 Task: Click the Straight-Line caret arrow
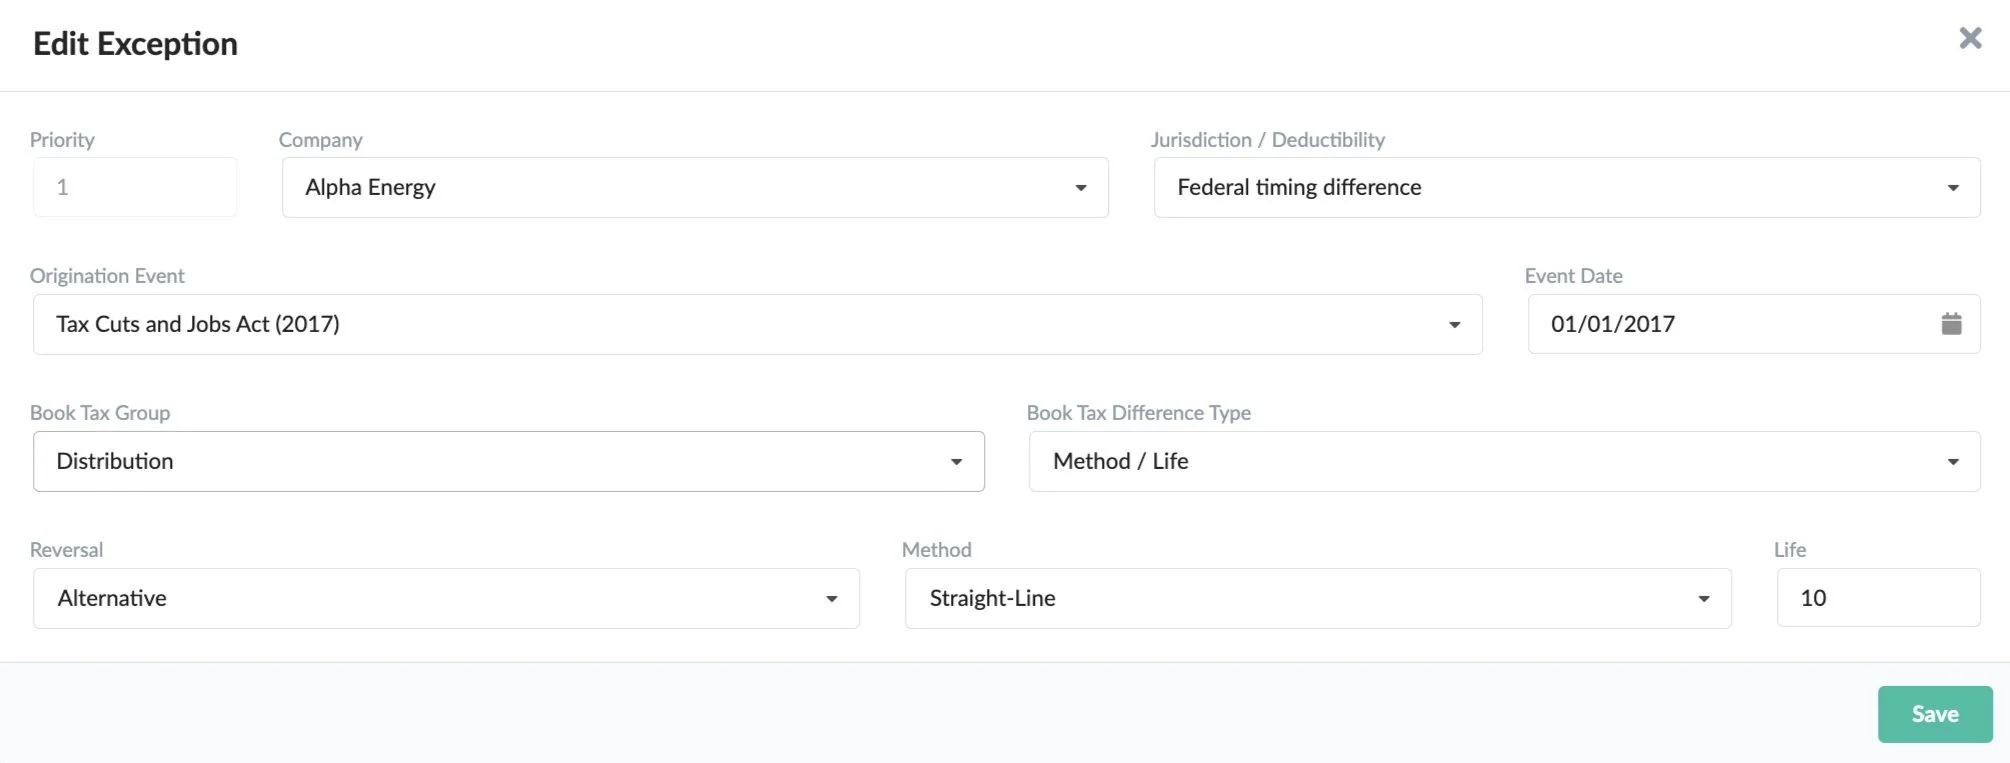click(1703, 599)
